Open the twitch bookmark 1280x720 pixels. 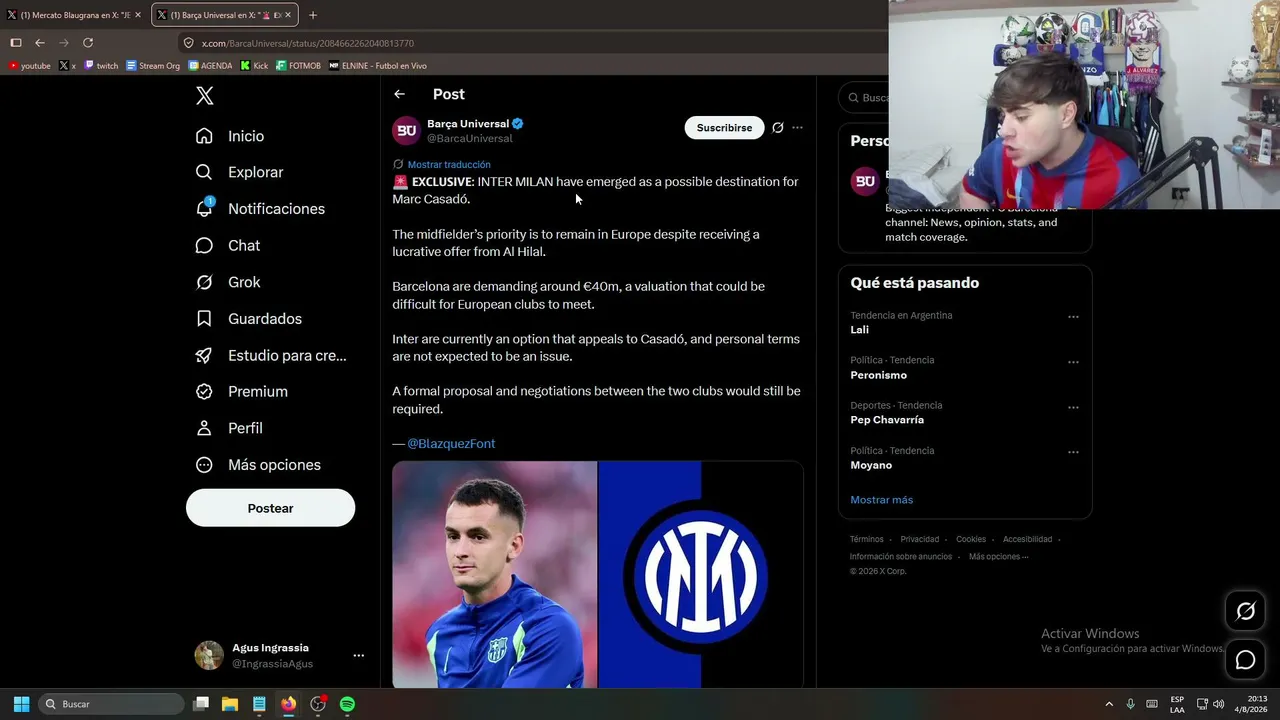[x=101, y=66]
